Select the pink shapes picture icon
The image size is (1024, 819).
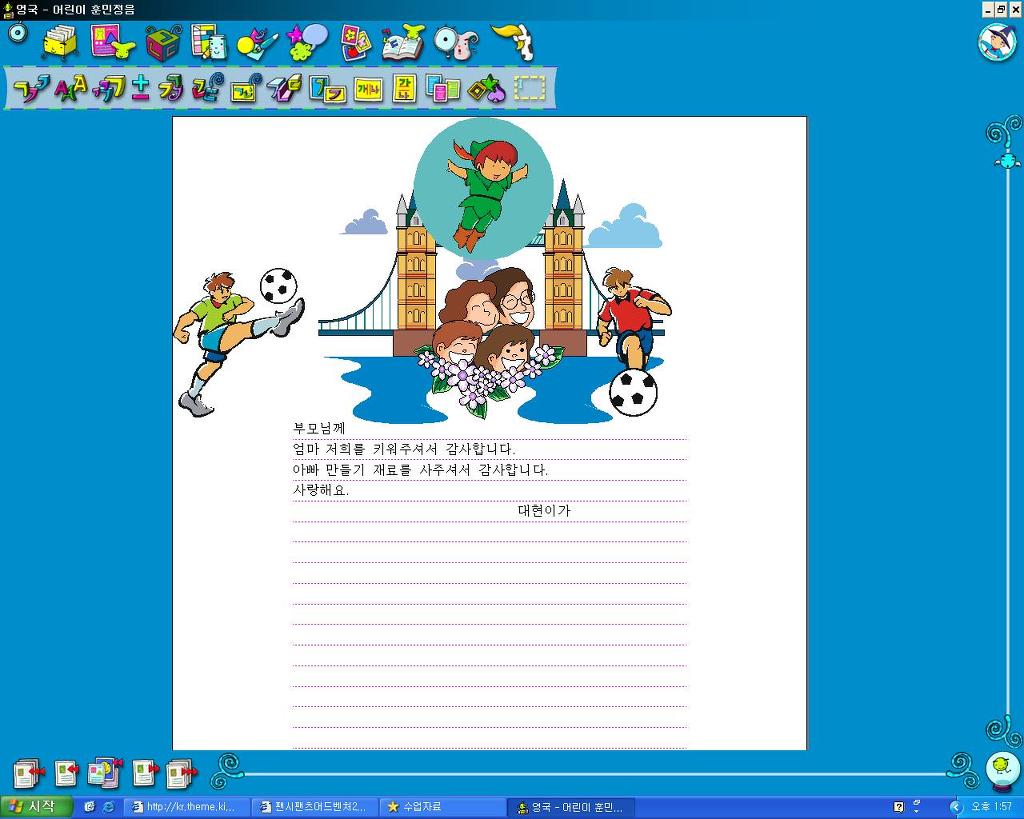(112, 42)
